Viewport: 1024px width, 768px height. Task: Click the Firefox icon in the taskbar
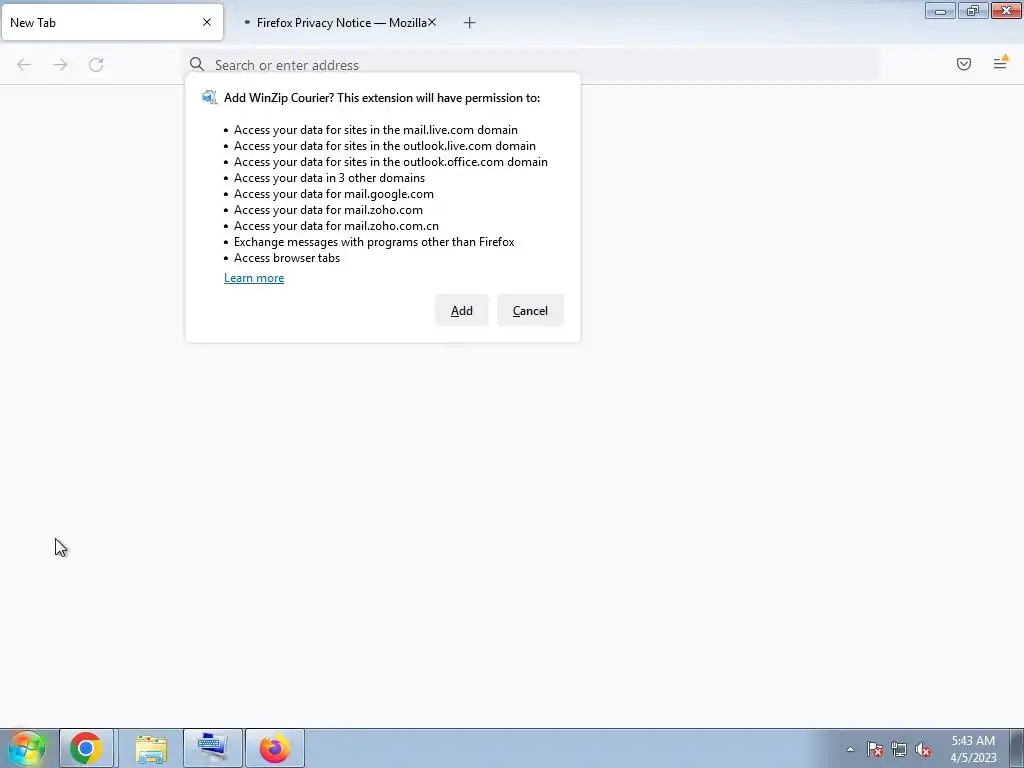pos(274,748)
